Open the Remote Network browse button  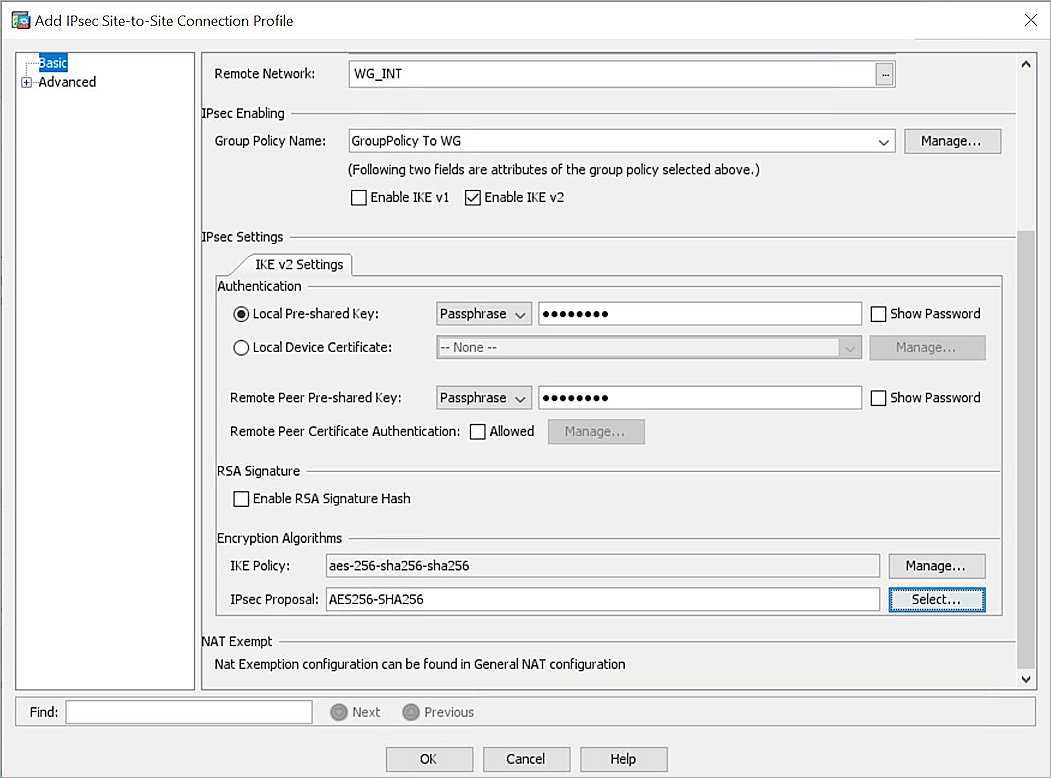[x=886, y=73]
